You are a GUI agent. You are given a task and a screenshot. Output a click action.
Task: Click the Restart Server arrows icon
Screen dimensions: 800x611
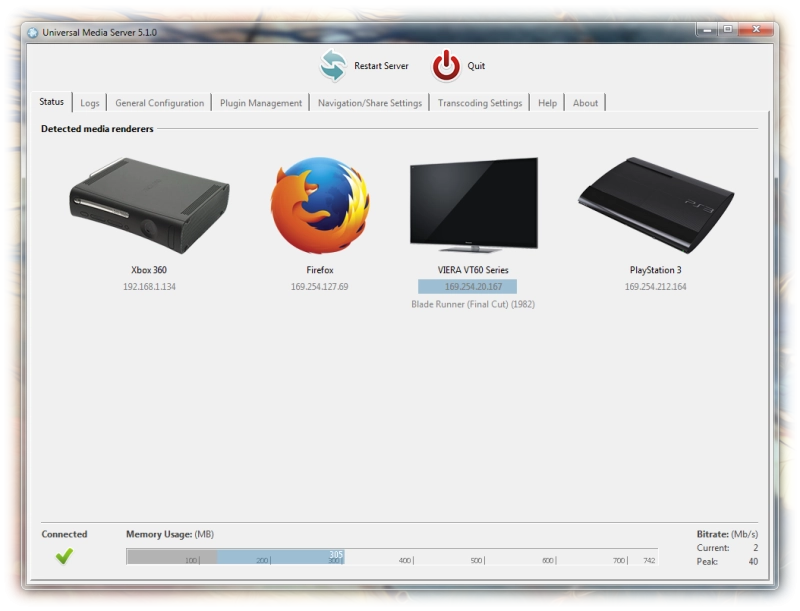(x=333, y=66)
